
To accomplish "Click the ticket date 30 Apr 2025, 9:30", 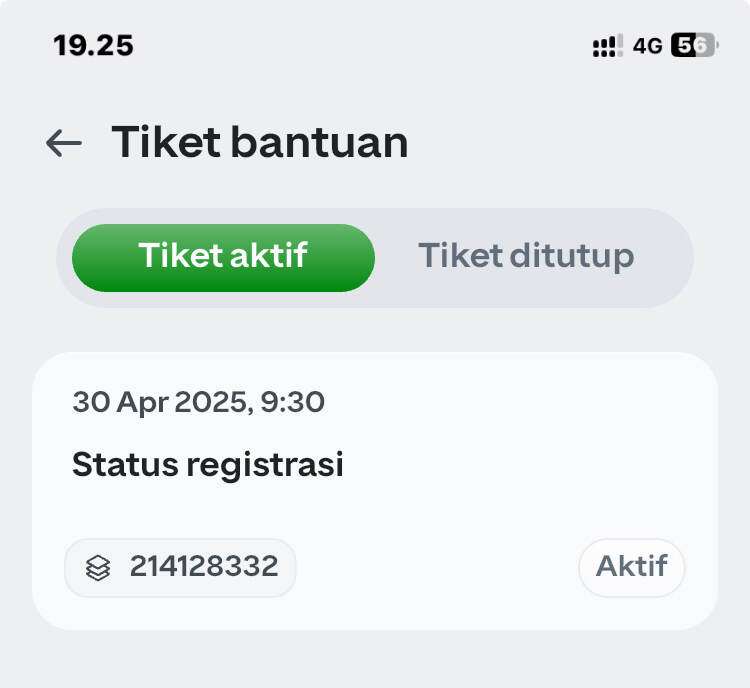I will tap(199, 401).
